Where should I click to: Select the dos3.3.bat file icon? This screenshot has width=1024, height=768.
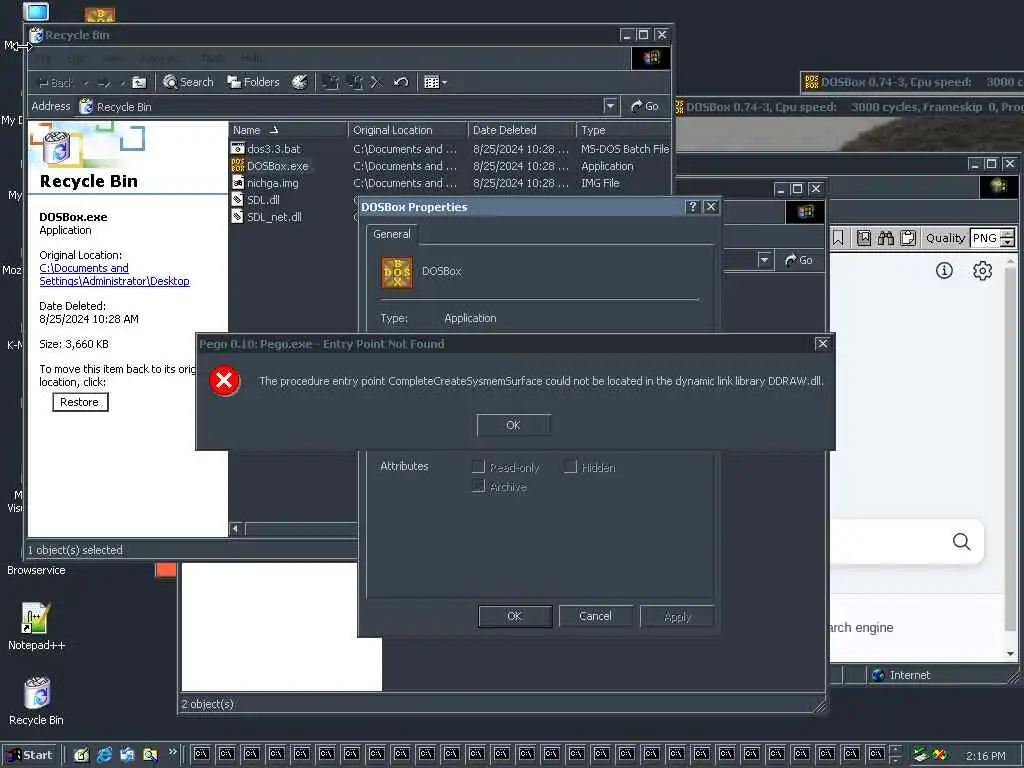238,149
